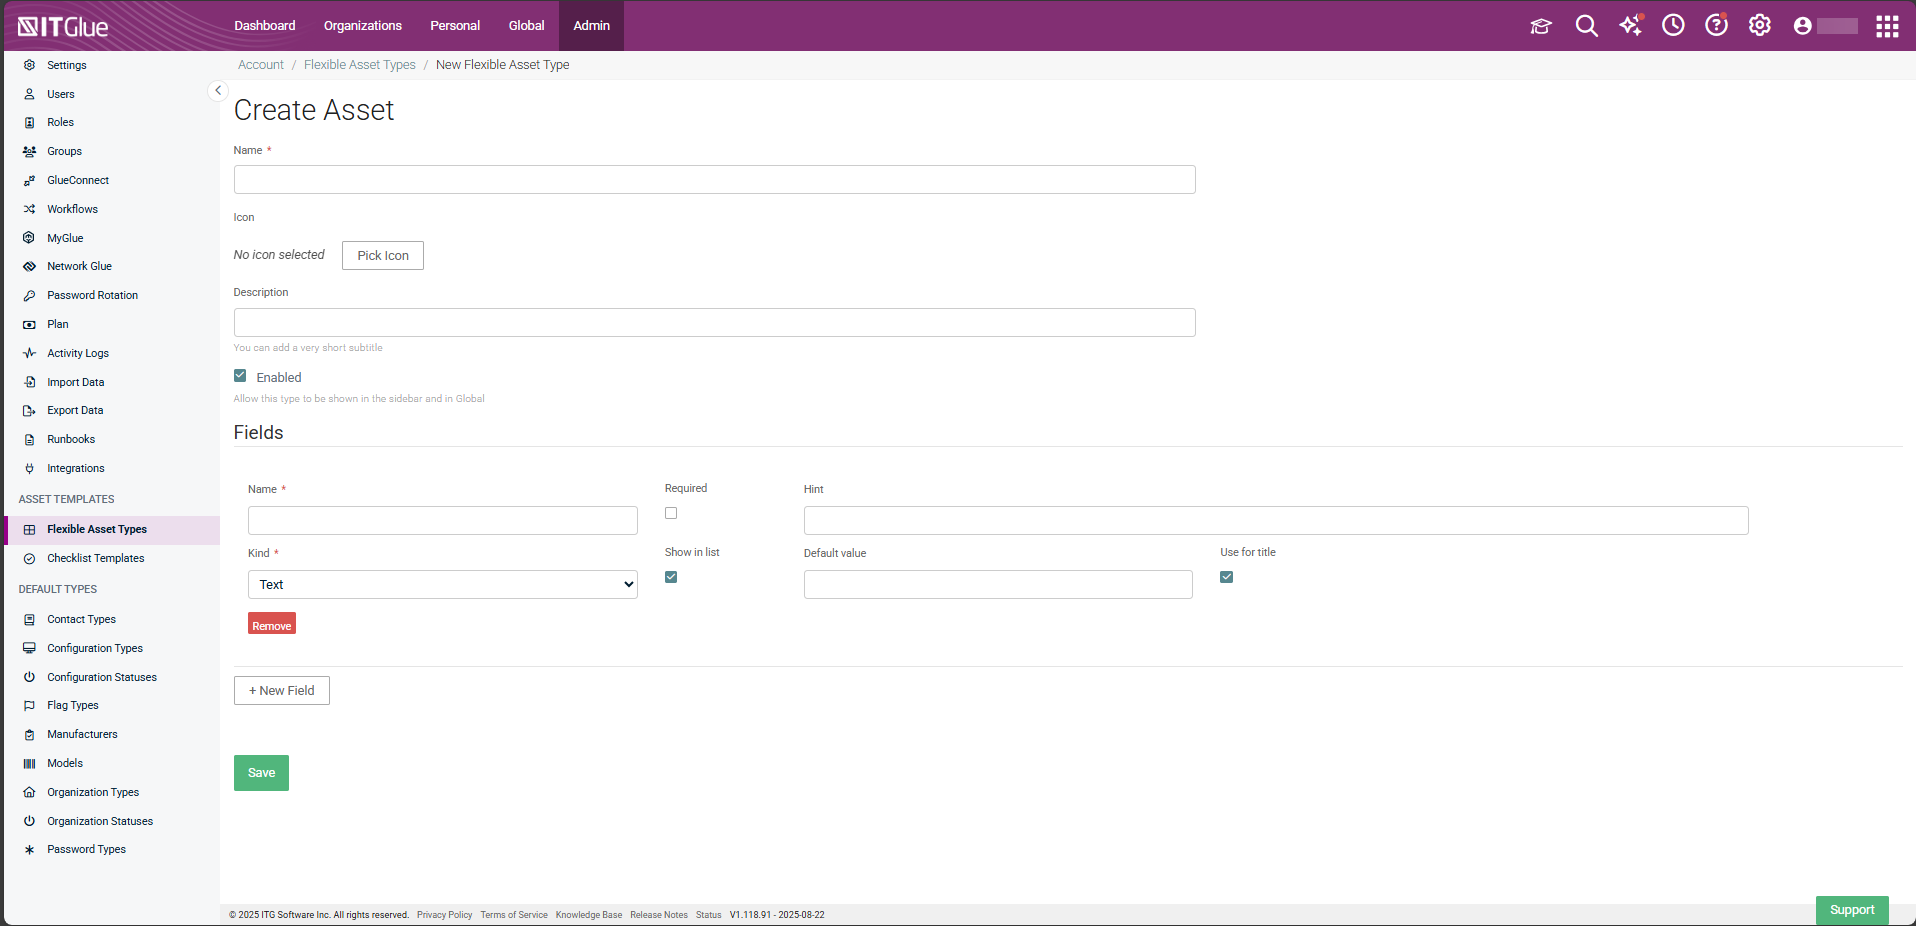Open the Release Notes footer link
1916x926 pixels.
pos(659,915)
